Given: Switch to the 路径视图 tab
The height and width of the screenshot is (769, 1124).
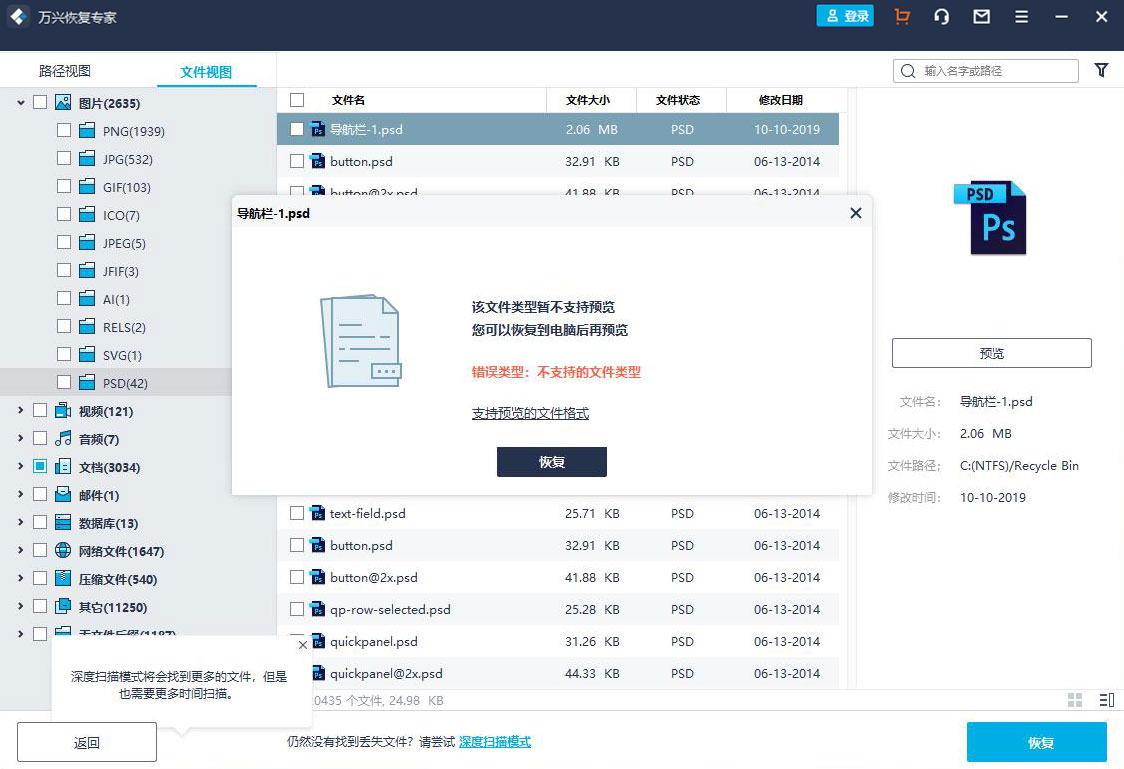Looking at the screenshot, I should point(65,71).
